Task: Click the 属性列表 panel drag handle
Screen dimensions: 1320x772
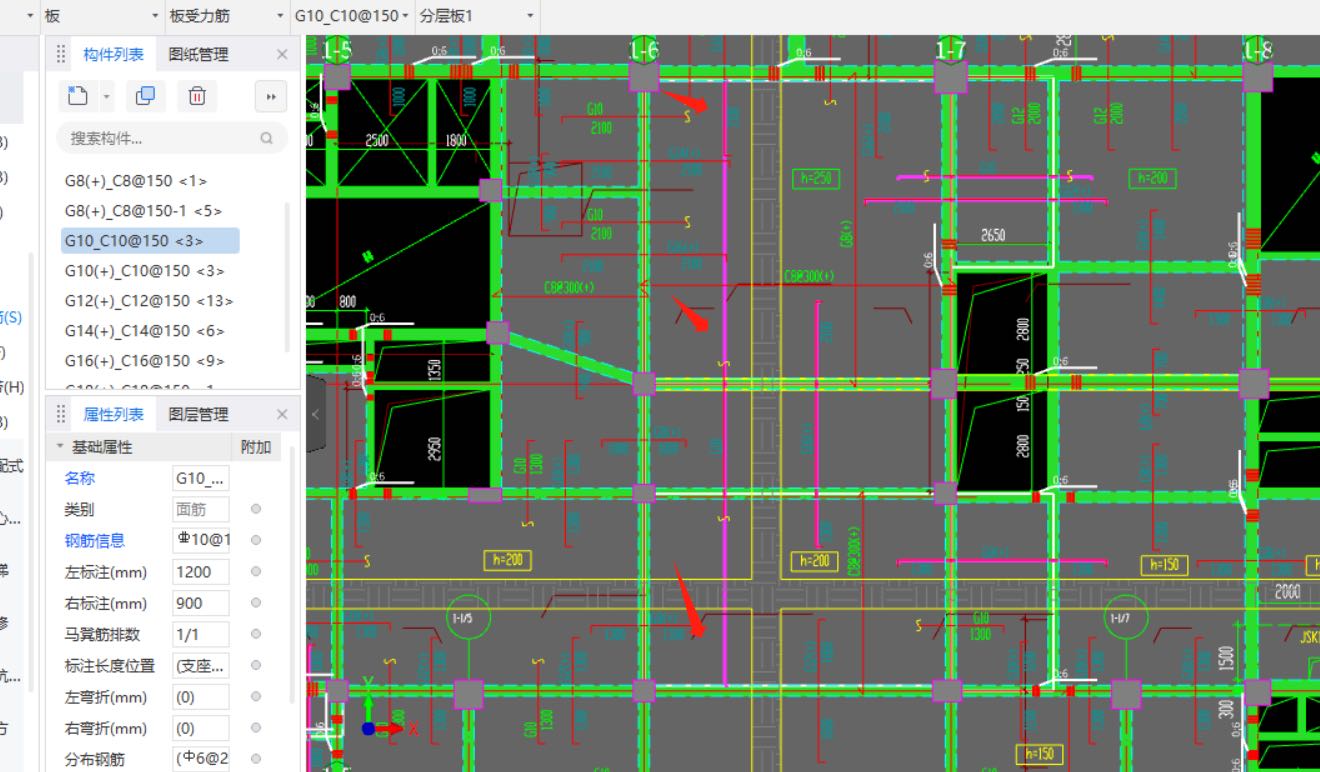Action: click(x=60, y=414)
